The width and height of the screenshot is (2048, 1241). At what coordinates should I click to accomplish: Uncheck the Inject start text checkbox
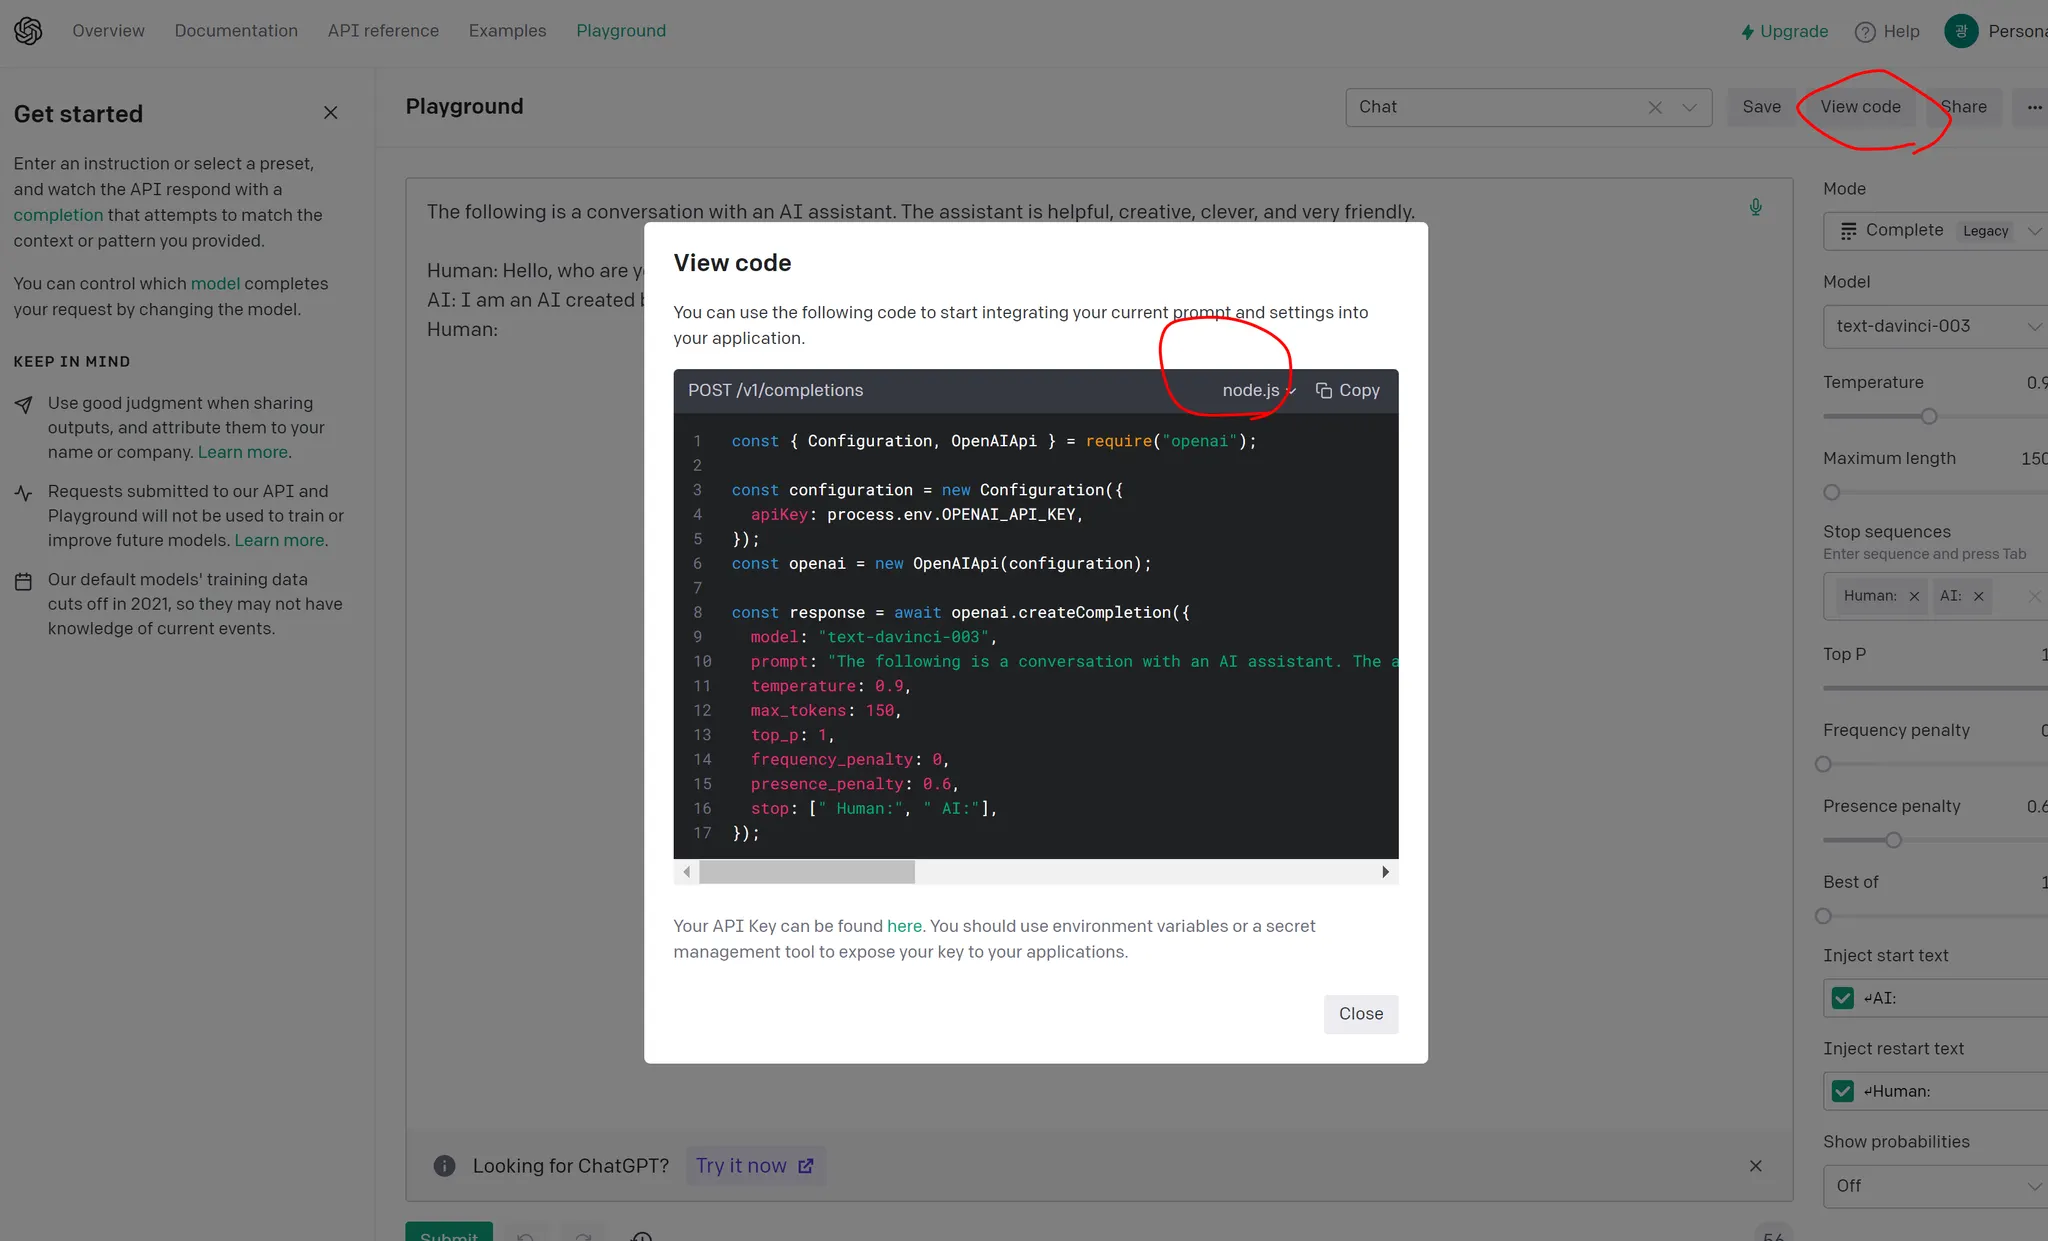coord(1843,998)
